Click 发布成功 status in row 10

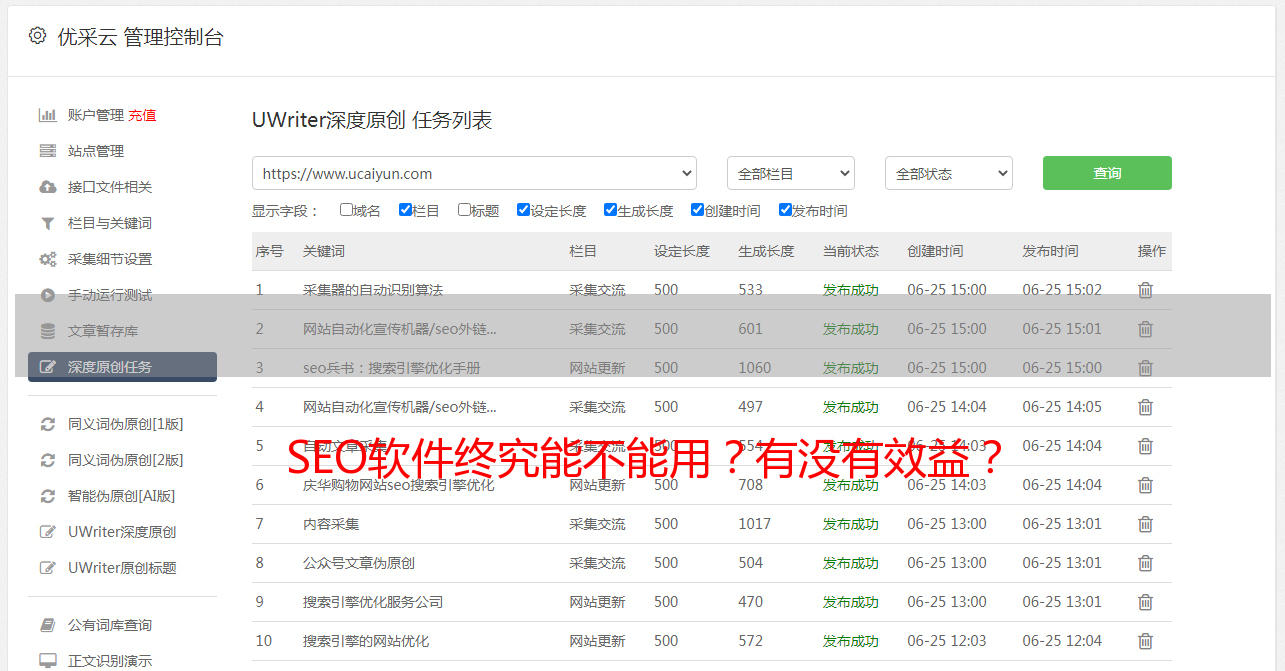pyautogui.click(x=851, y=641)
